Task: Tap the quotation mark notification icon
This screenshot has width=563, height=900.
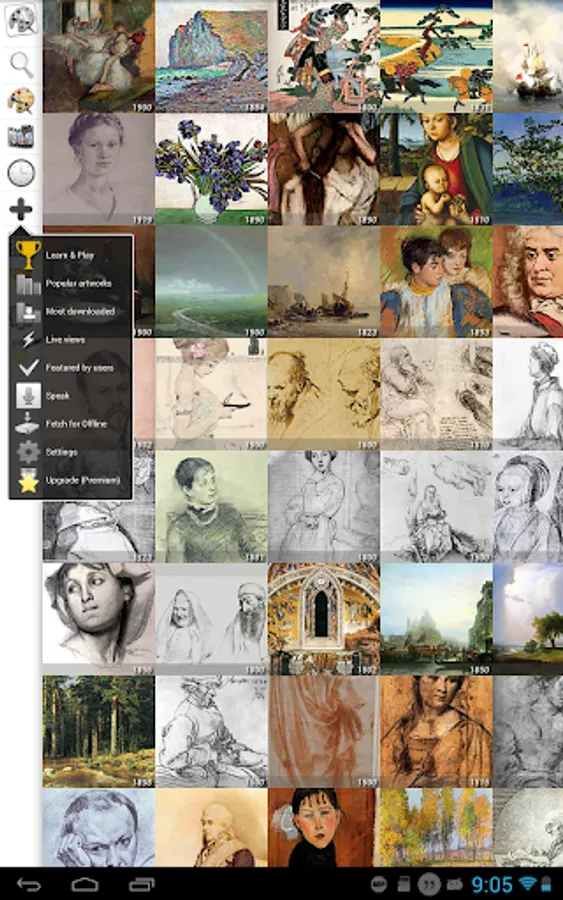Action: coord(429,885)
